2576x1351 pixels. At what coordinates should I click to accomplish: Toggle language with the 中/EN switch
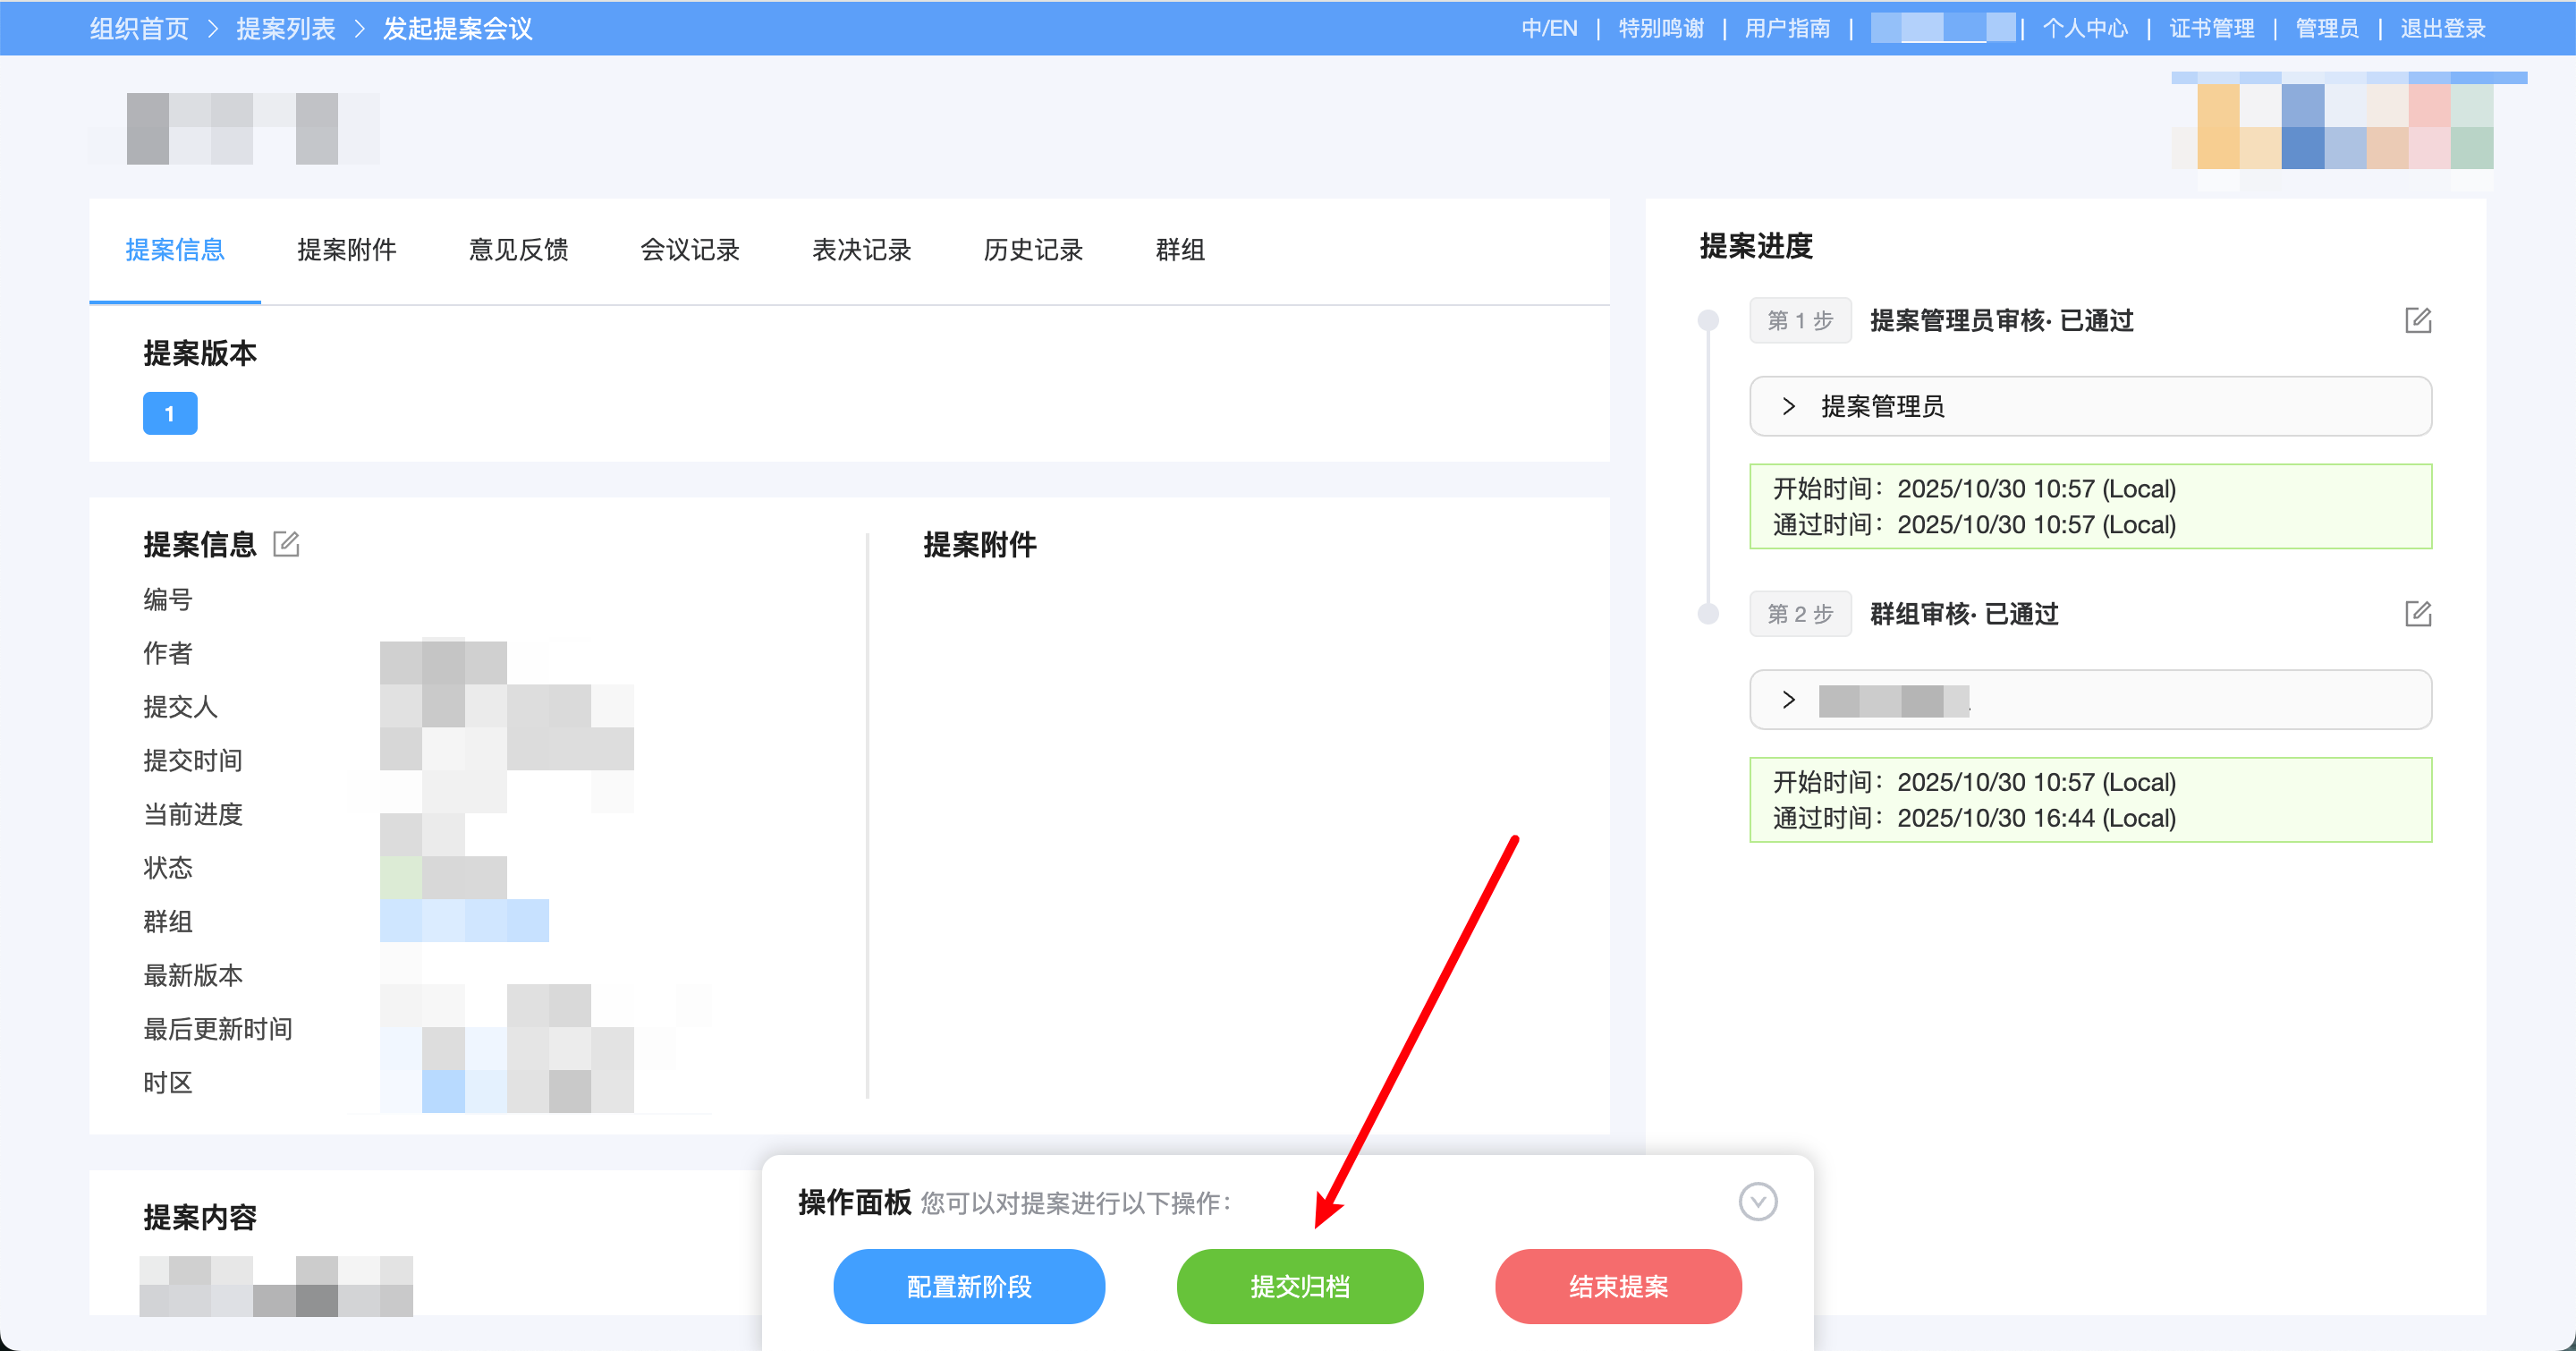1548,28
